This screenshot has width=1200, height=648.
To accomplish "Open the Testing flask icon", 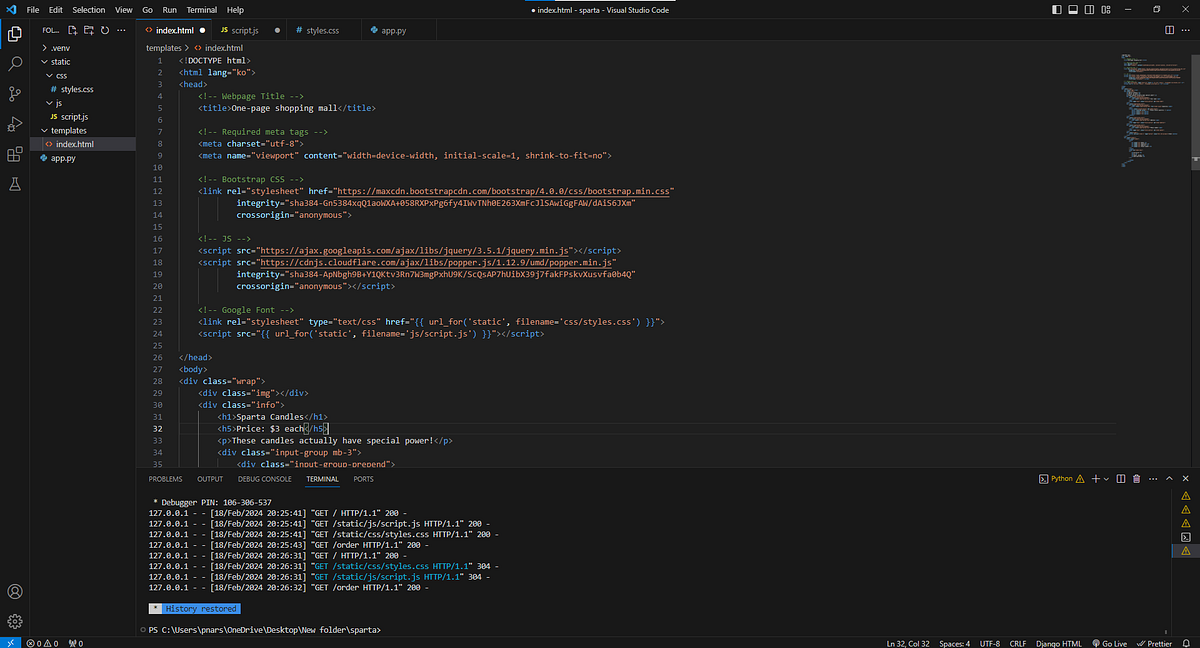I will coord(15,184).
